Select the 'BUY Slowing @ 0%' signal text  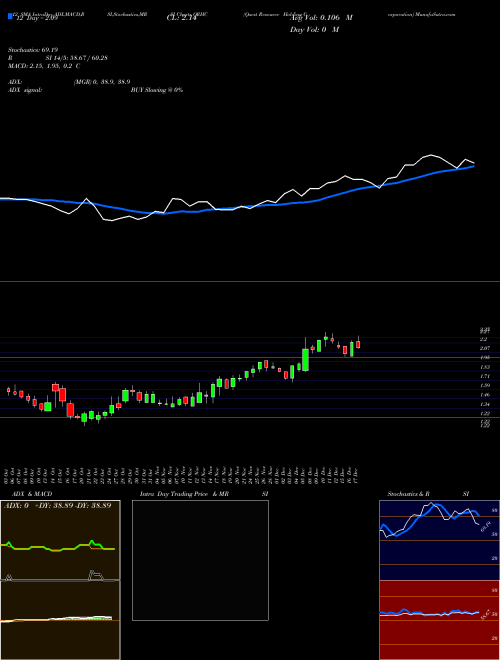[157, 90]
